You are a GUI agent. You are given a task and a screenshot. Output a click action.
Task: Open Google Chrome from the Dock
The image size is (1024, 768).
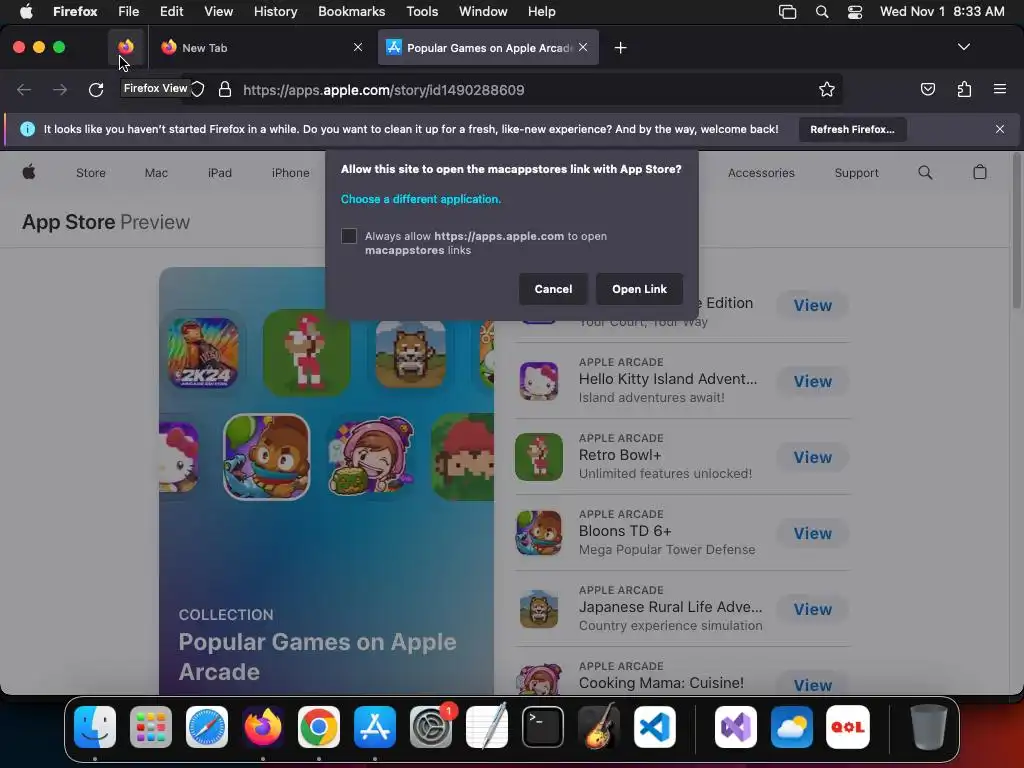tap(319, 727)
